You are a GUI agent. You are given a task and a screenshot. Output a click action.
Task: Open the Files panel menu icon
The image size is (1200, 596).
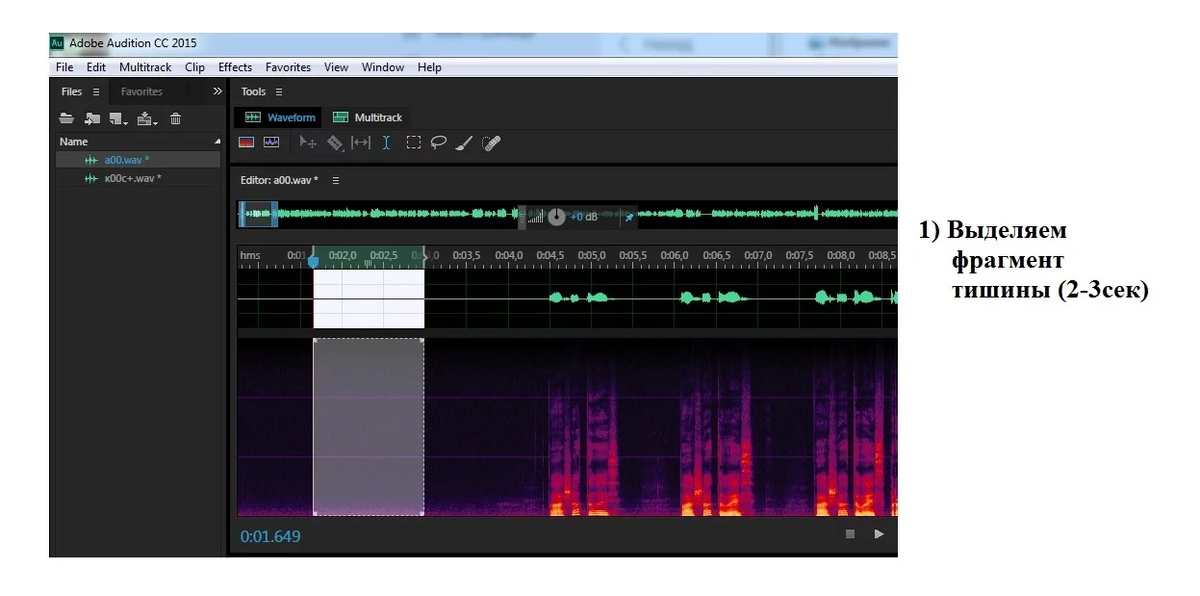[x=97, y=92]
